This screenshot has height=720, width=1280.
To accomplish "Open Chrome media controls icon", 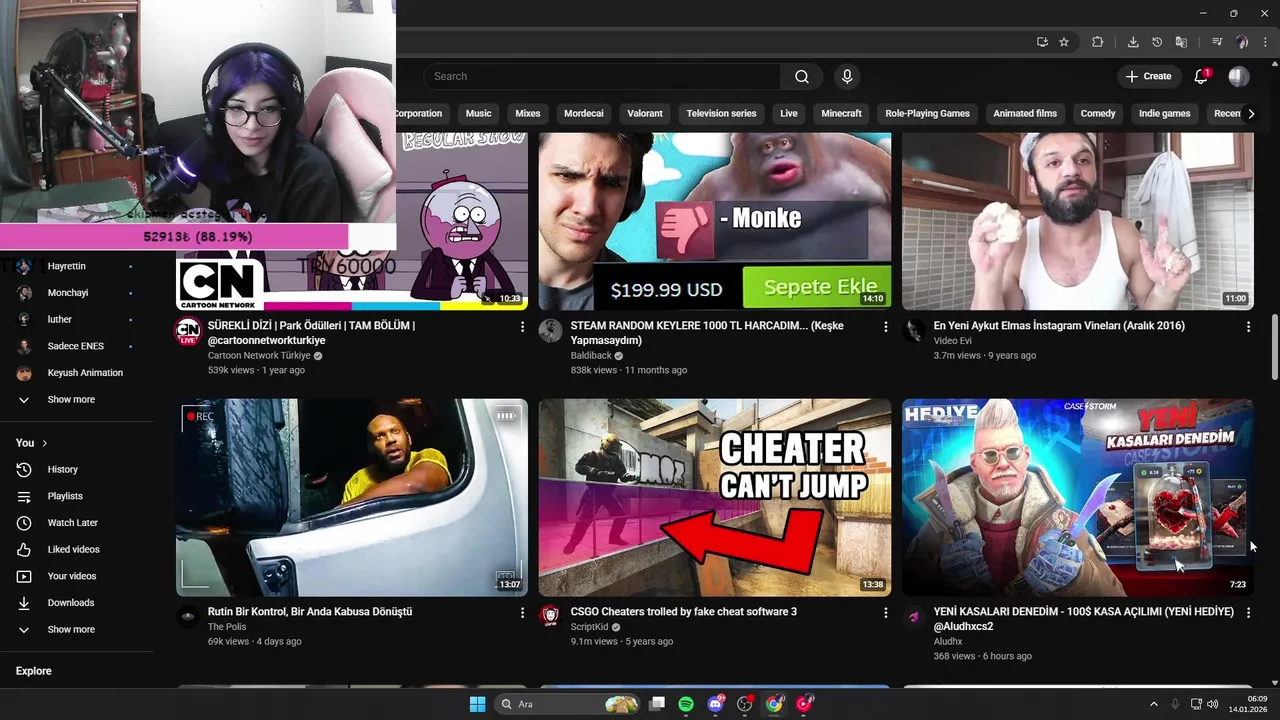I will (1217, 42).
